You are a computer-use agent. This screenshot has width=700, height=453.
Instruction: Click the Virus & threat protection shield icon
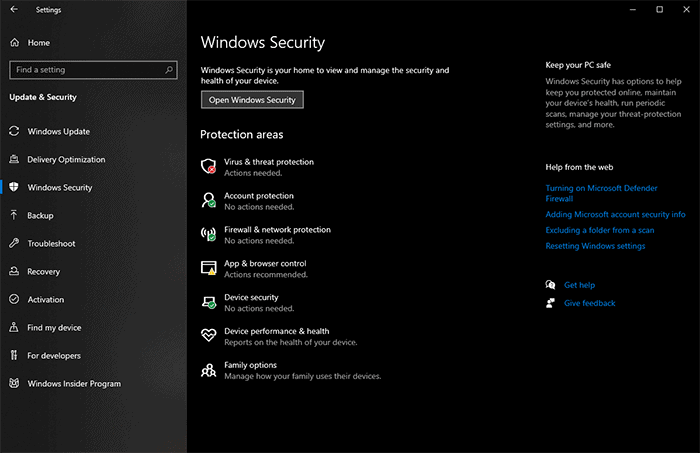208,166
